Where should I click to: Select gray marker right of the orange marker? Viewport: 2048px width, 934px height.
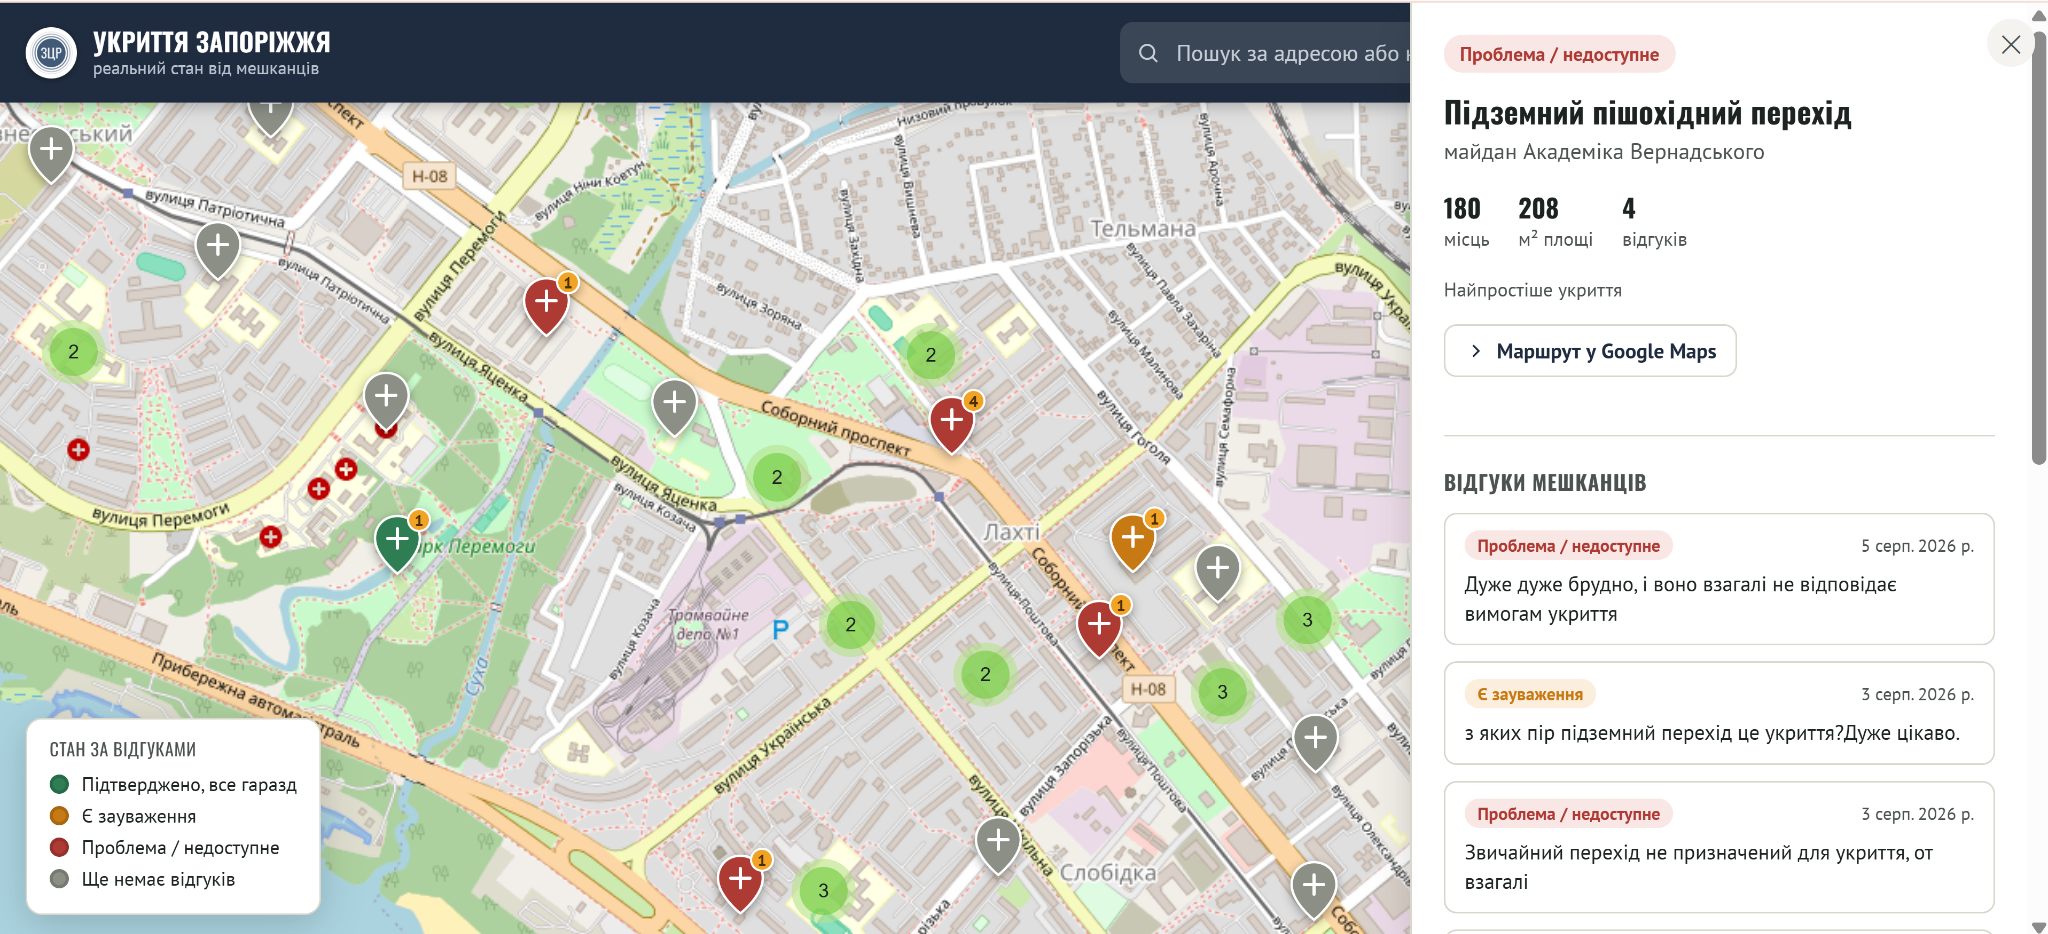pos(1218,572)
